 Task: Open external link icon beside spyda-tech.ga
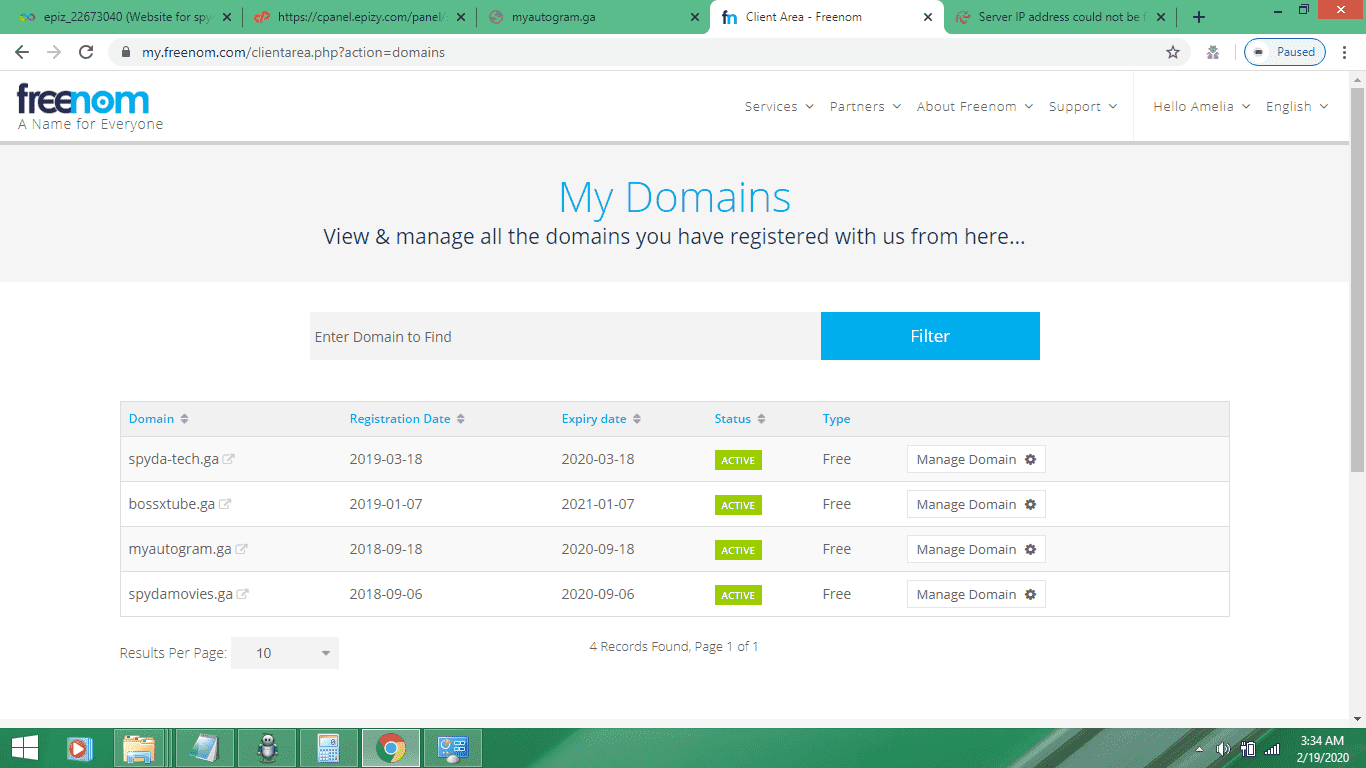point(229,459)
